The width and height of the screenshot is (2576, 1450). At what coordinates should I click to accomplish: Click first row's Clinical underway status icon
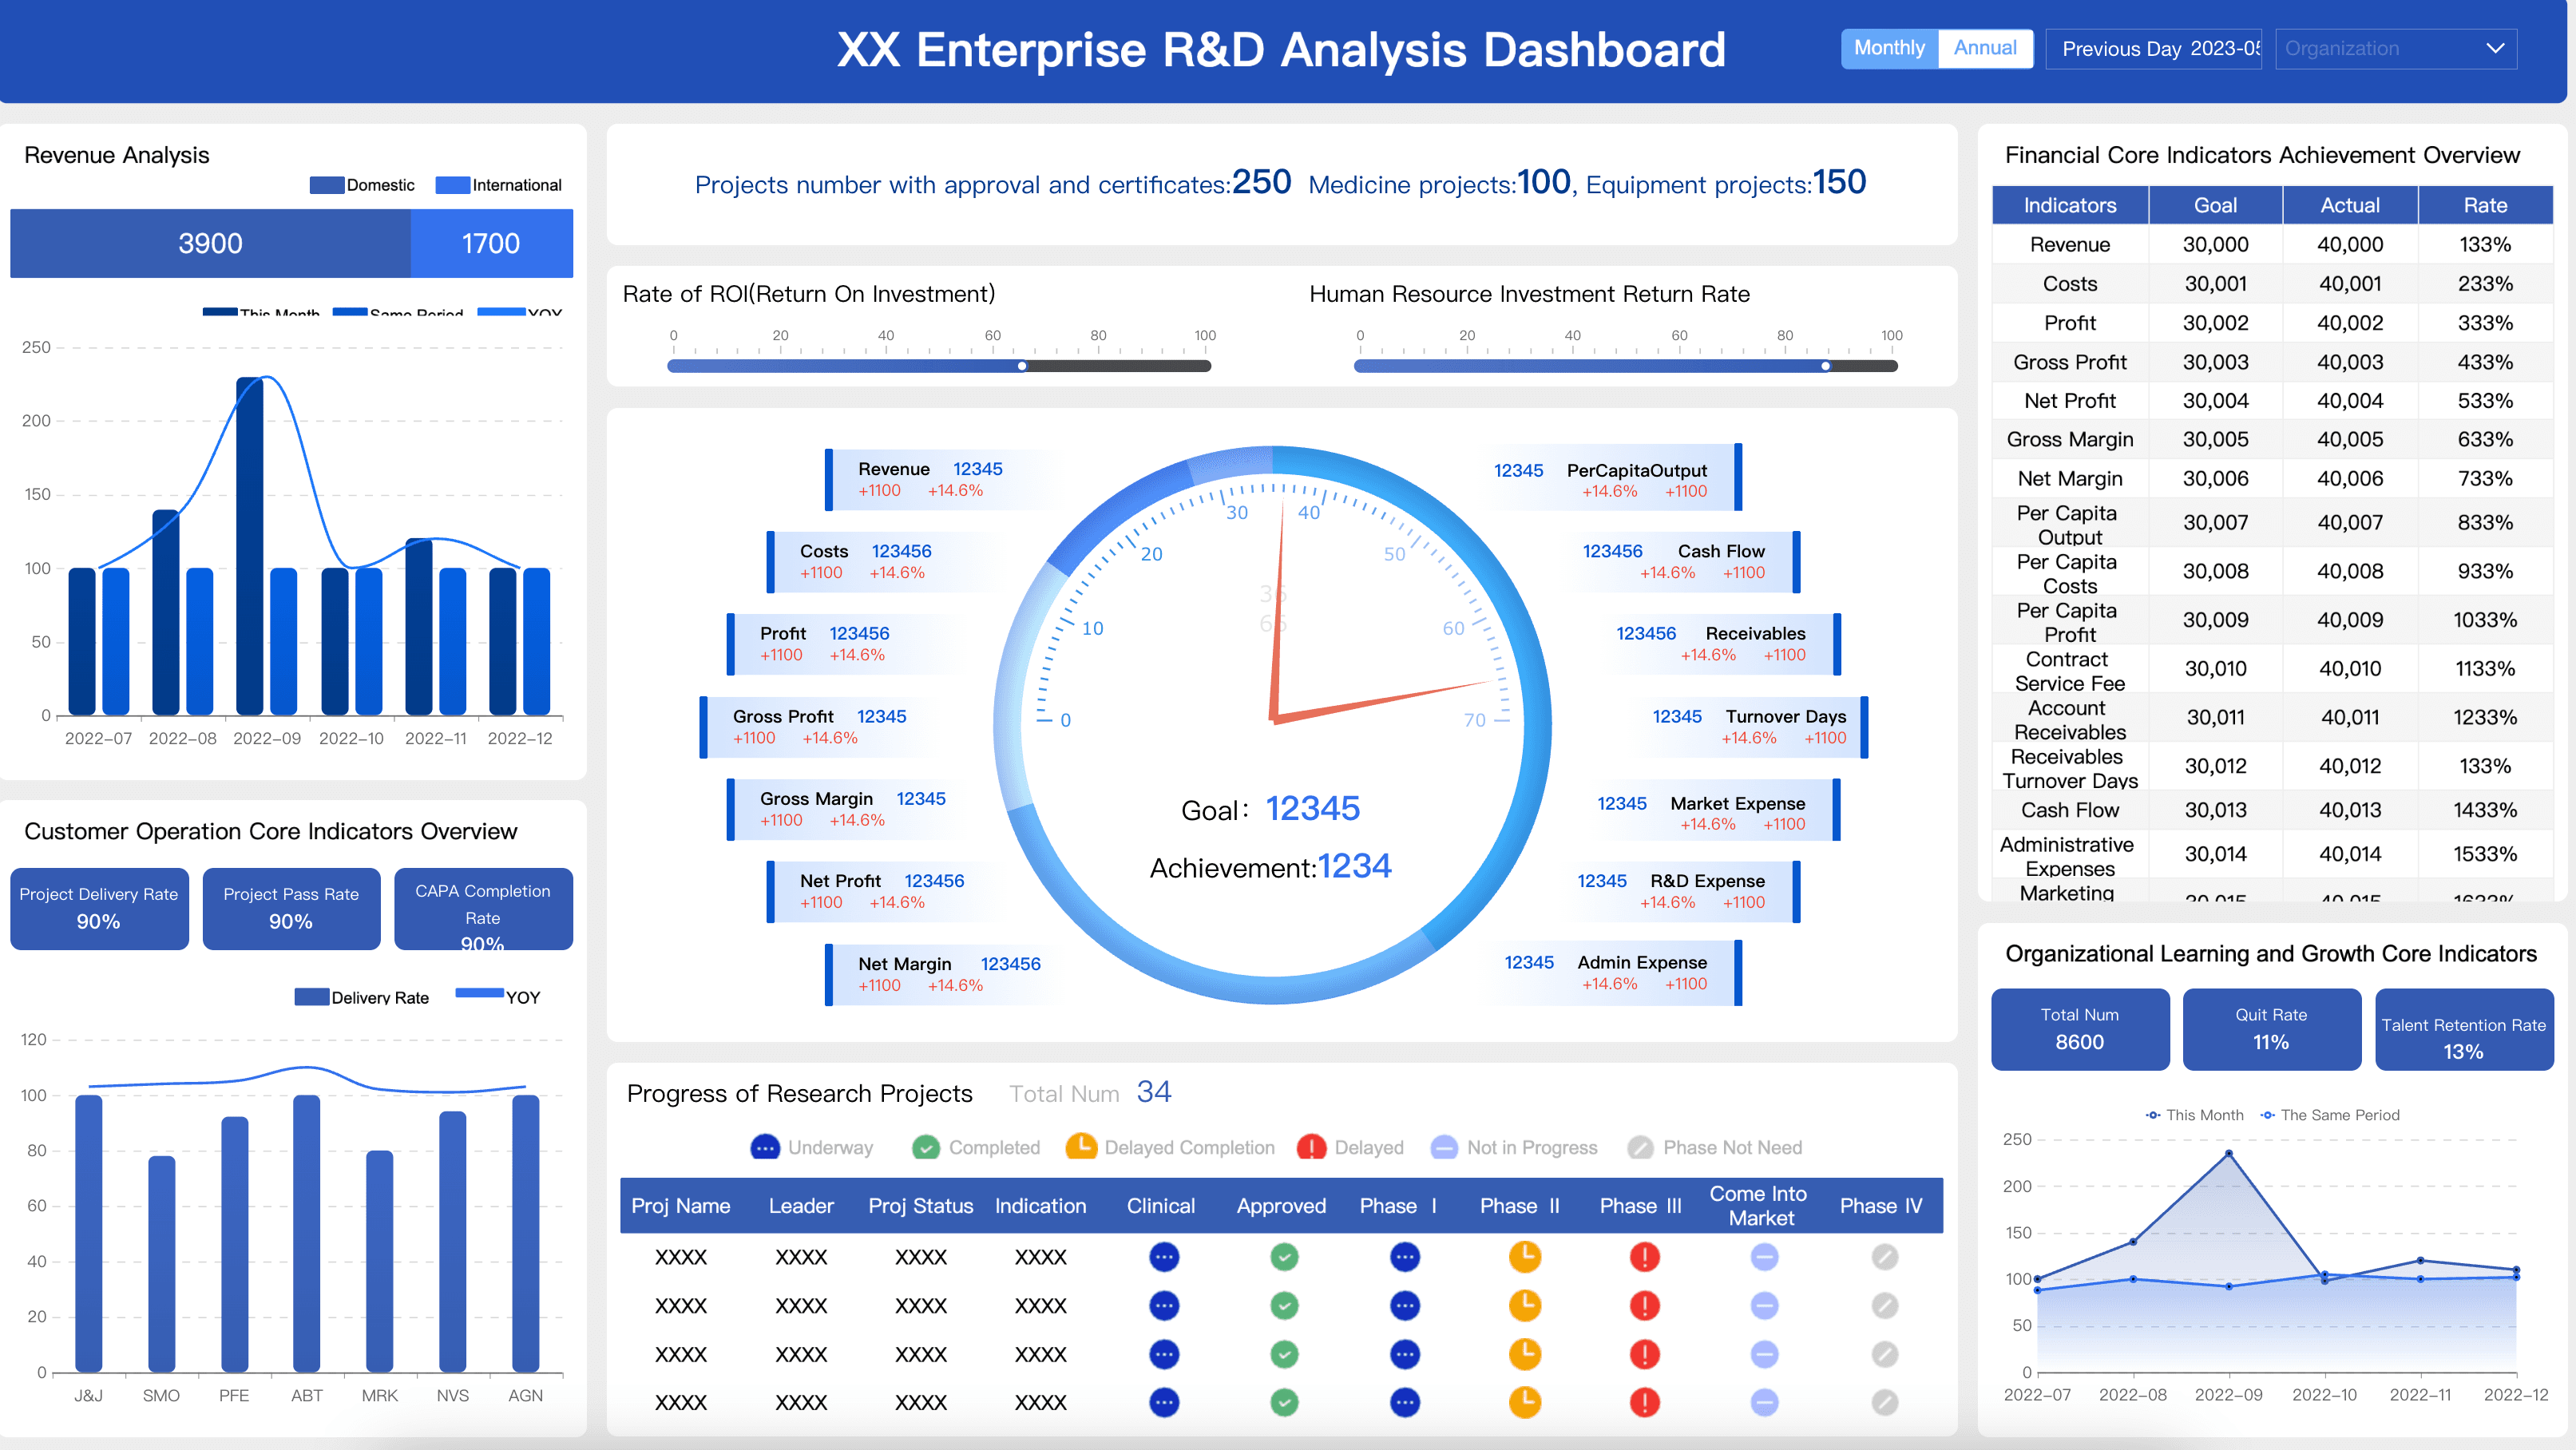[x=1164, y=1256]
